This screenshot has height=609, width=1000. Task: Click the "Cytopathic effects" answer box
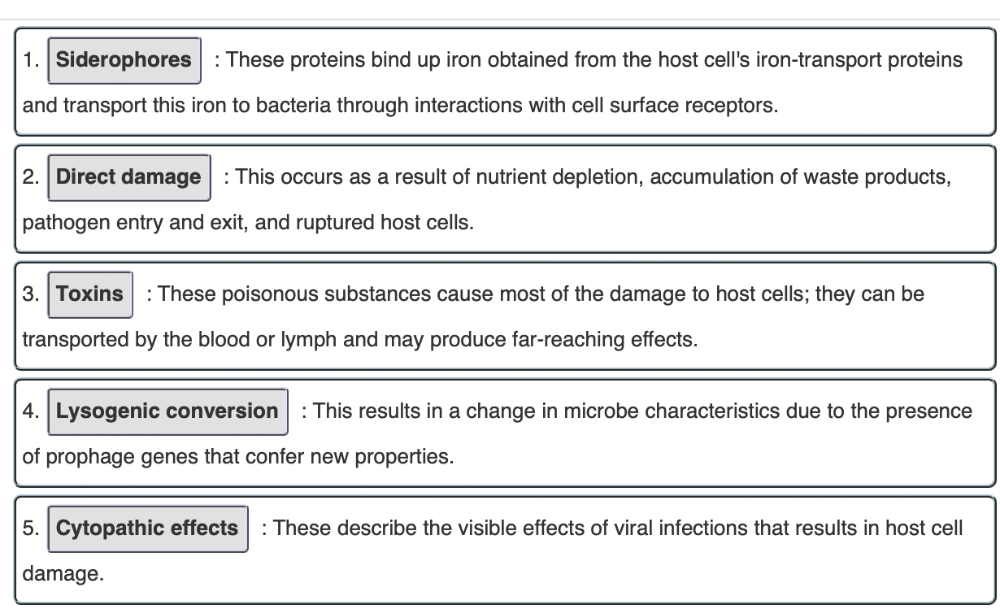[x=147, y=528]
